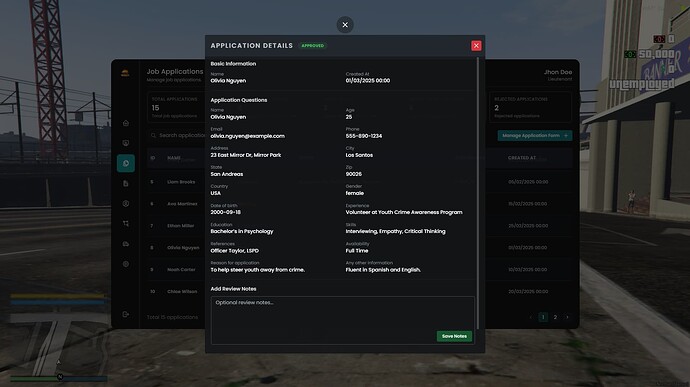Click Volunteer at Youth Crime Awareness Program
The height and width of the screenshot is (387, 690).
(404, 212)
